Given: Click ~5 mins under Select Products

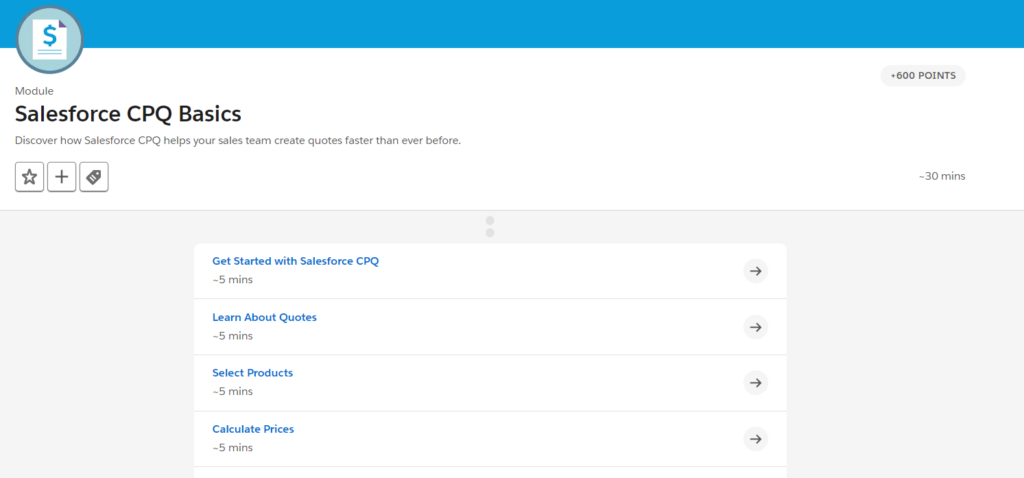Looking at the screenshot, I should (x=232, y=391).
